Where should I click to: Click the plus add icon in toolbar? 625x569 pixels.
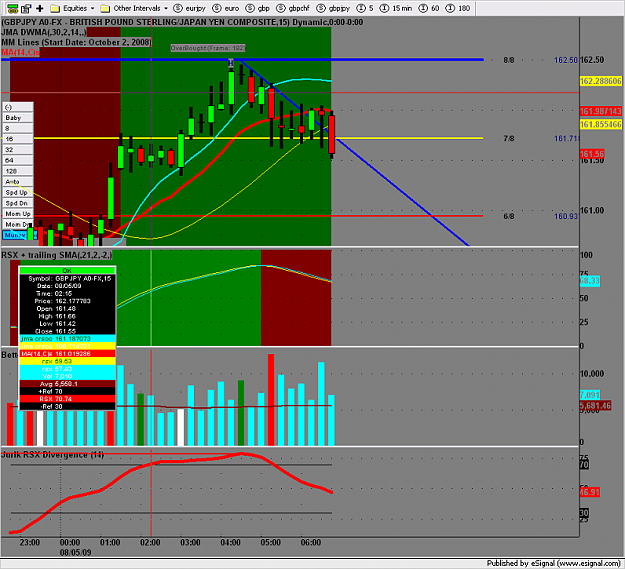tap(39, 8)
